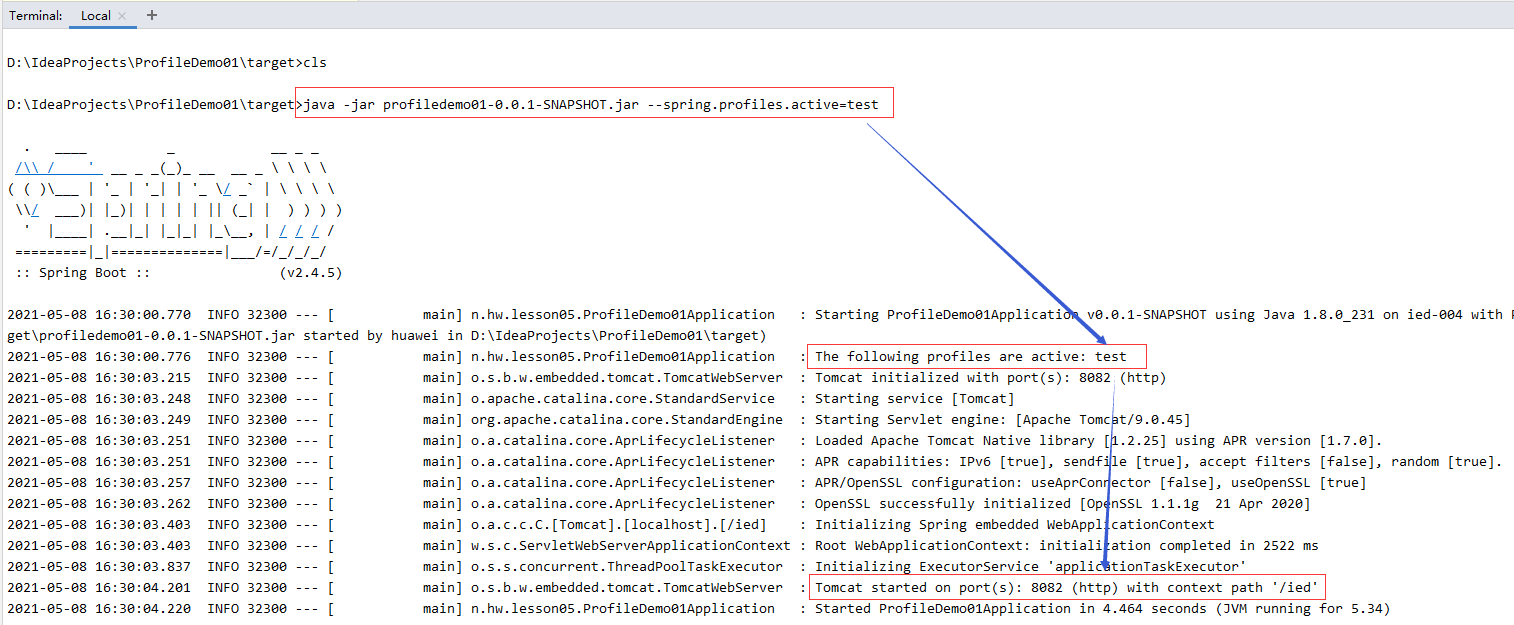Click "Initializing ExecutorService 'applicationTaskExecutor'" message
1514x625 pixels.
[1031, 566]
